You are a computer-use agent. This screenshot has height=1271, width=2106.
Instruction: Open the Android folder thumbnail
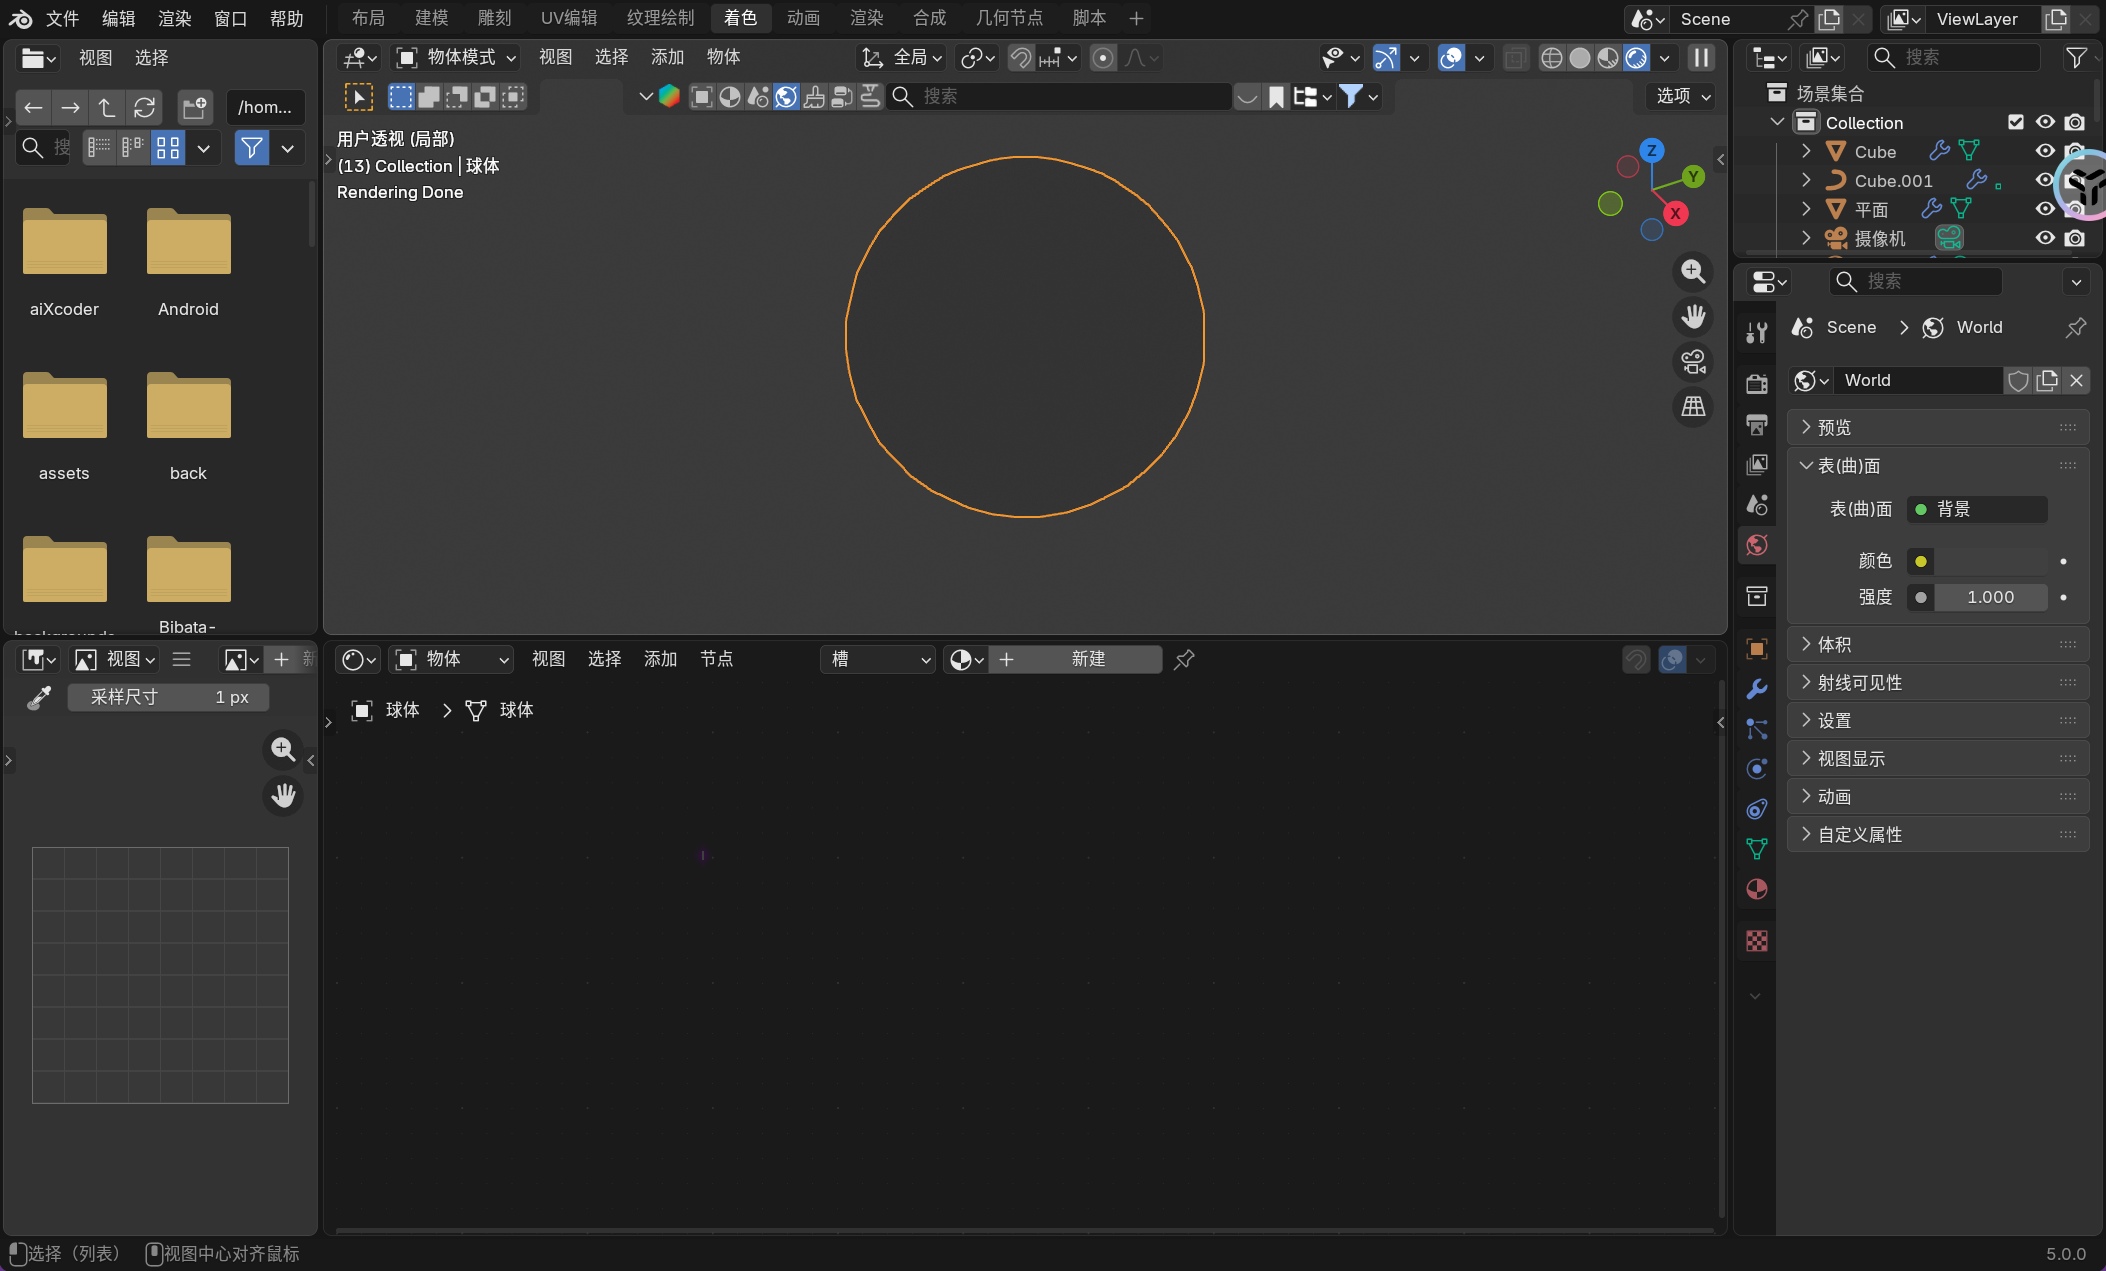(188, 243)
